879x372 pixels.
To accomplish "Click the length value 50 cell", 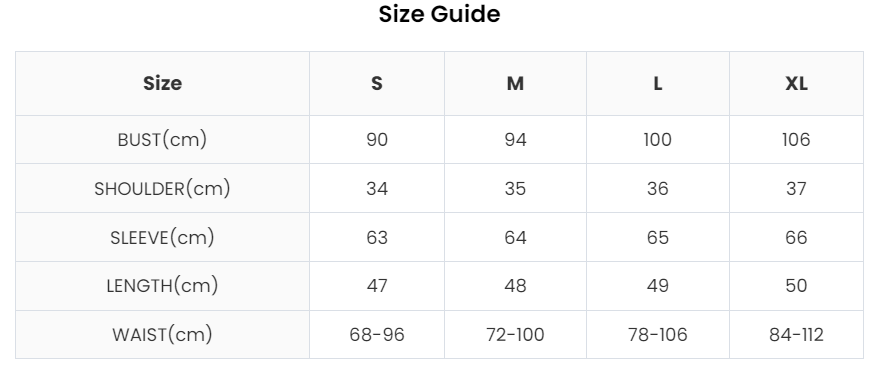I will (x=796, y=286).
